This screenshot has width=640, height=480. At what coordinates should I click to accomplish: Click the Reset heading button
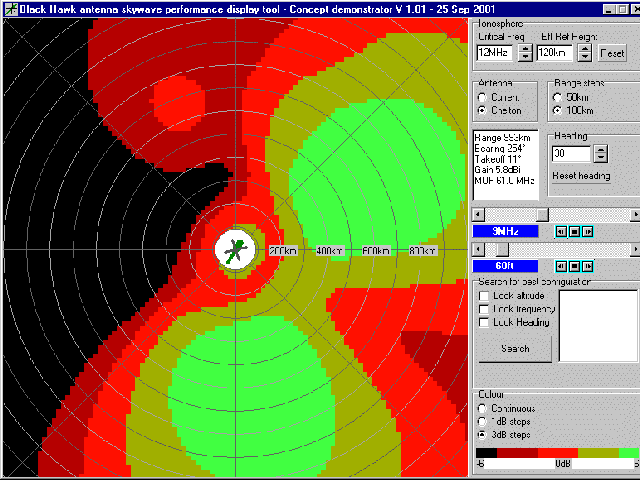point(581,176)
